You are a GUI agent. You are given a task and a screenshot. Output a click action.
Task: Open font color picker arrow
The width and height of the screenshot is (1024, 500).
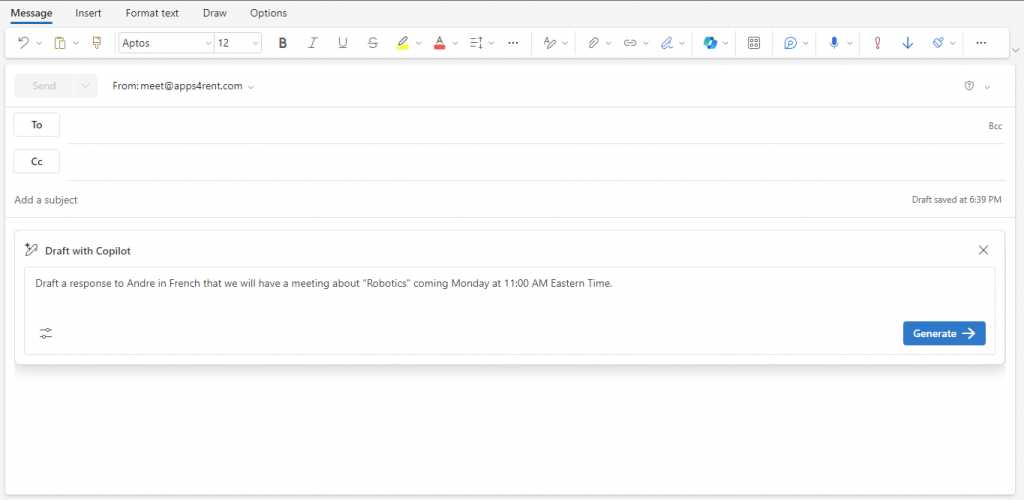[455, 43]
